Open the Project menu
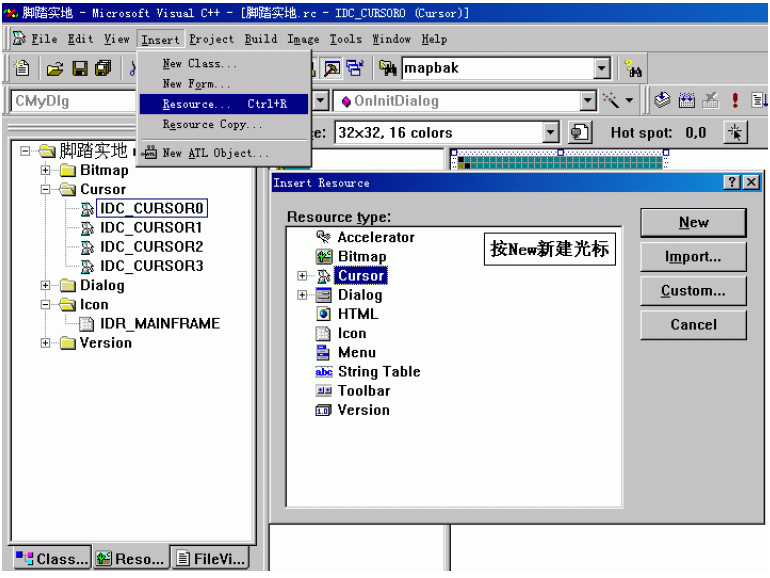 click(212, 39)
